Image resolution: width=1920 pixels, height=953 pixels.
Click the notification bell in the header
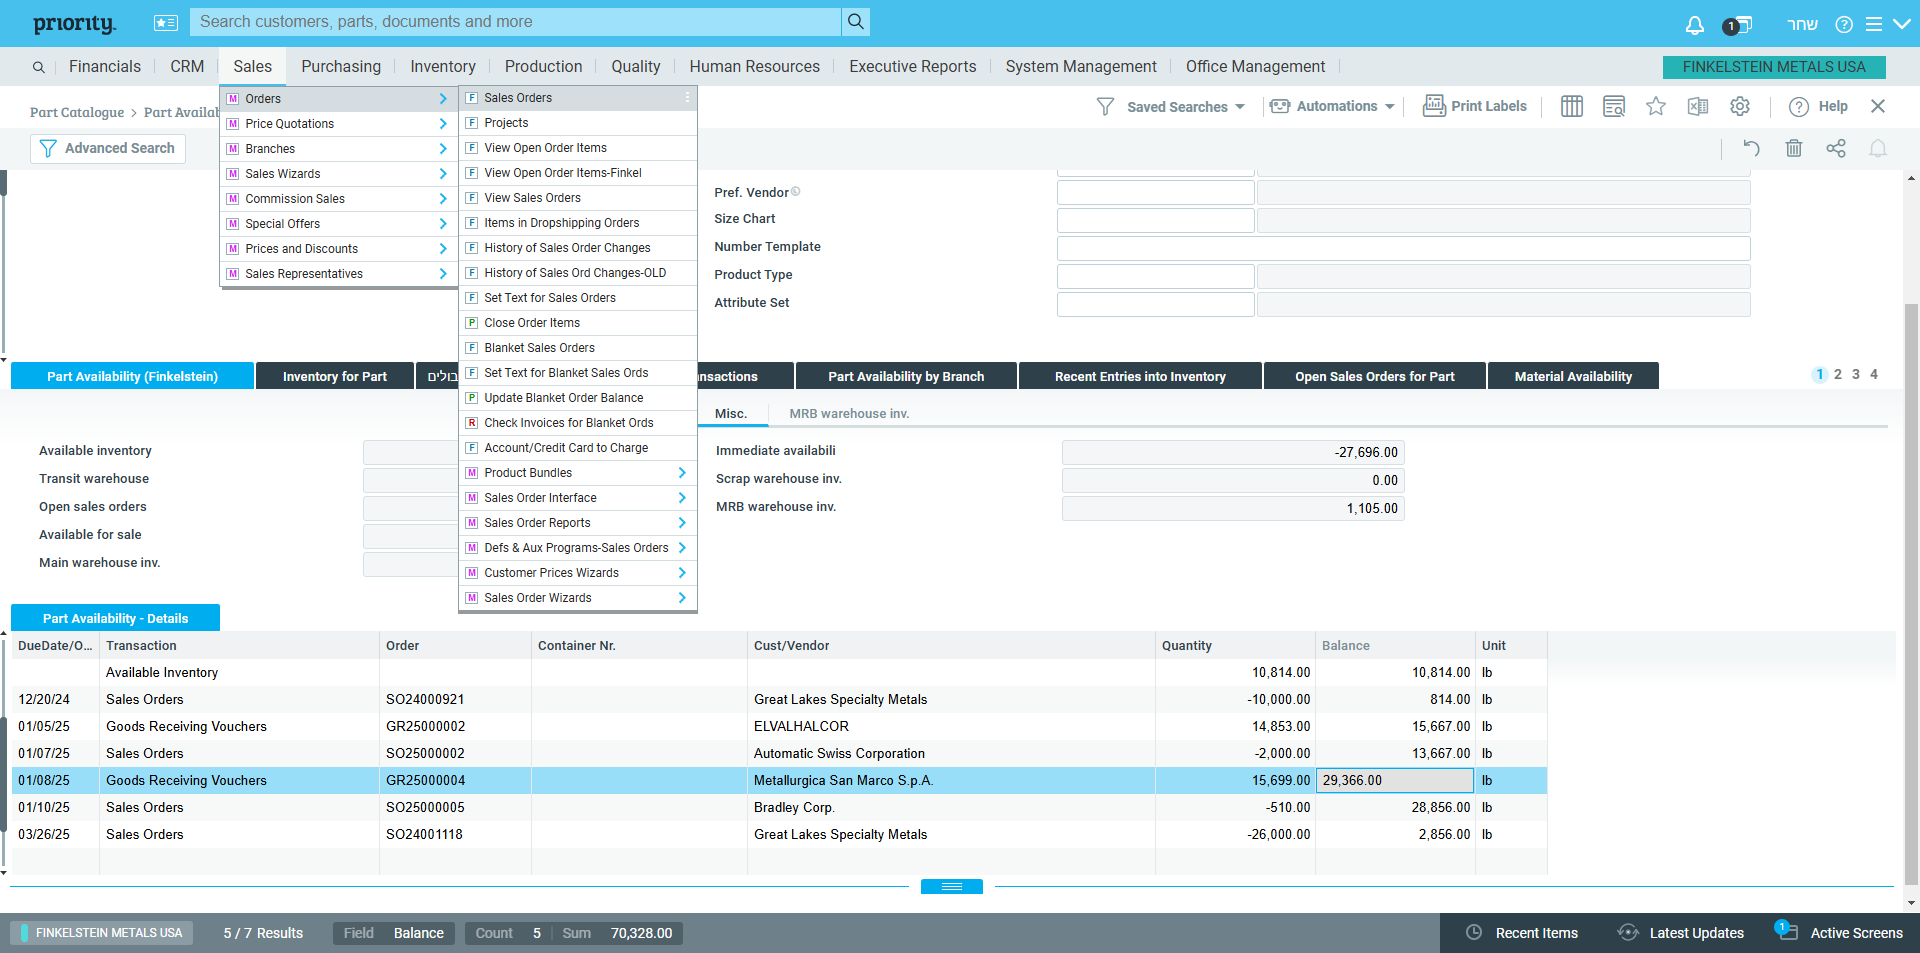click(x=1694, y=24)
